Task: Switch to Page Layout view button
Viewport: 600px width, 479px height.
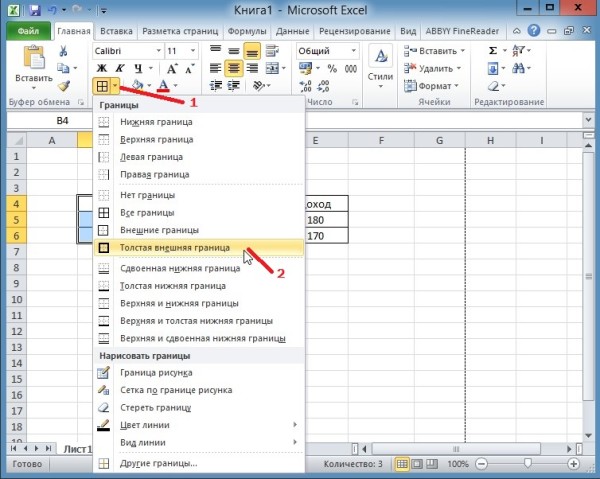Action: click(x=417, y=464)
